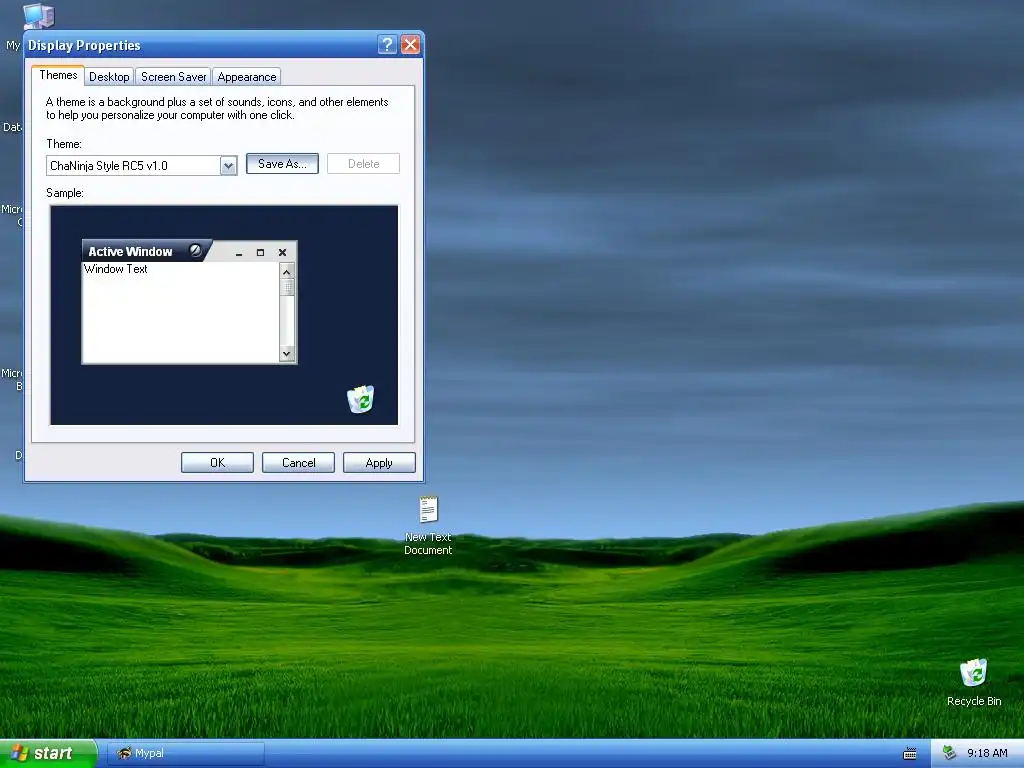The width and height of the screenshot is (1024, 768).
Task: Expand the Theme dropdown arrow
Action: click(228, 166)
